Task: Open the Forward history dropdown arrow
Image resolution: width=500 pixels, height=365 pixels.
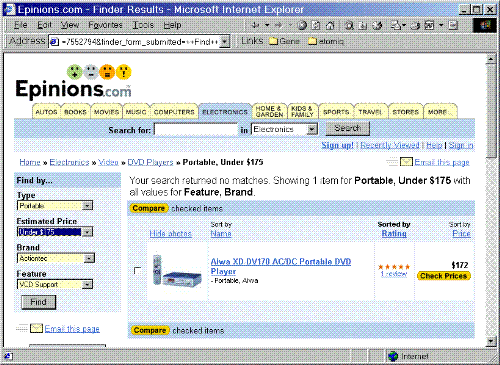Action: [290, 25]
